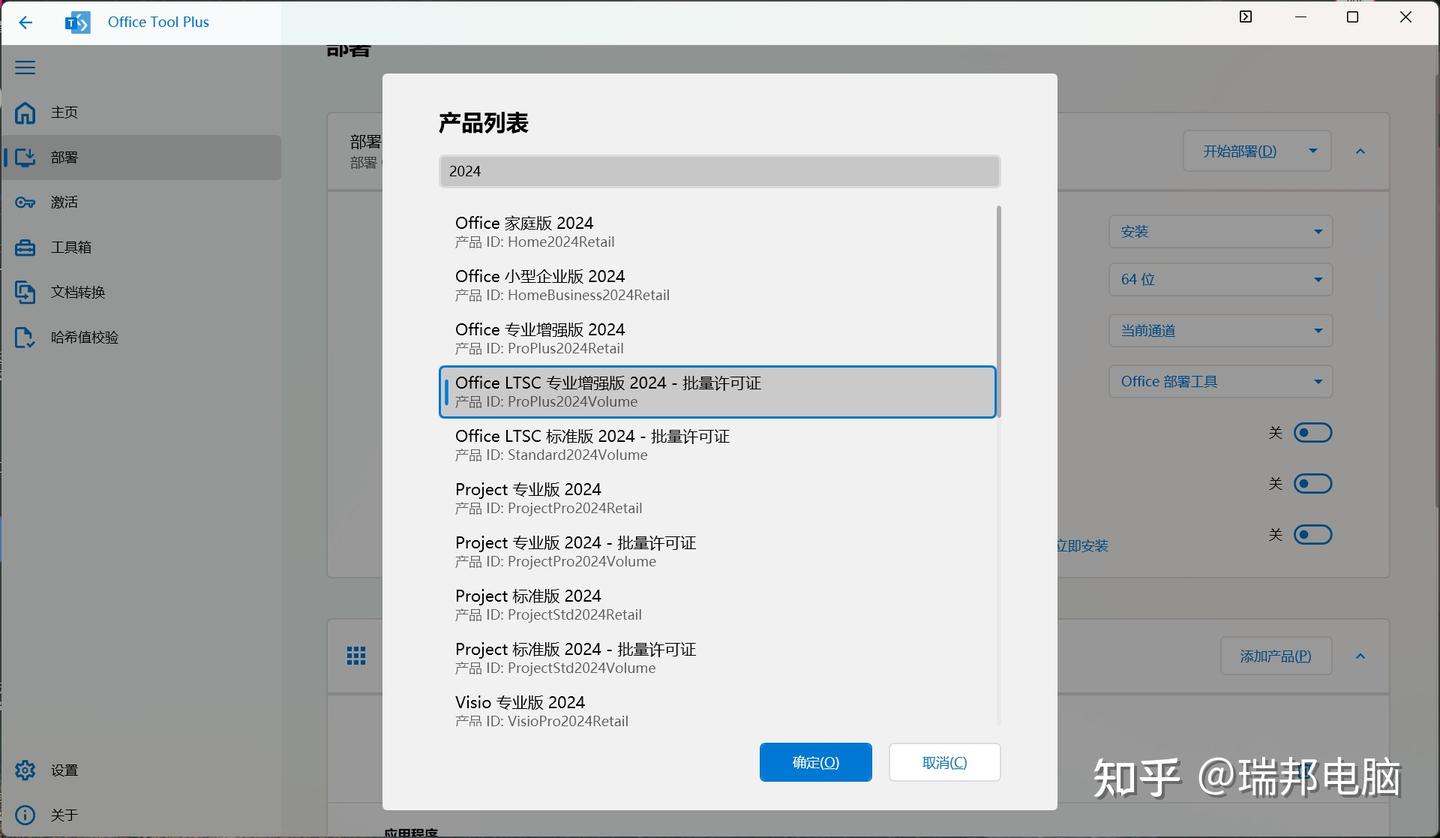Viewport: 1440px width, 838px height.
Task: Select Project 专业版 2024 - 批量许可证
Action: pyautogui.click(x=718, y=551)
